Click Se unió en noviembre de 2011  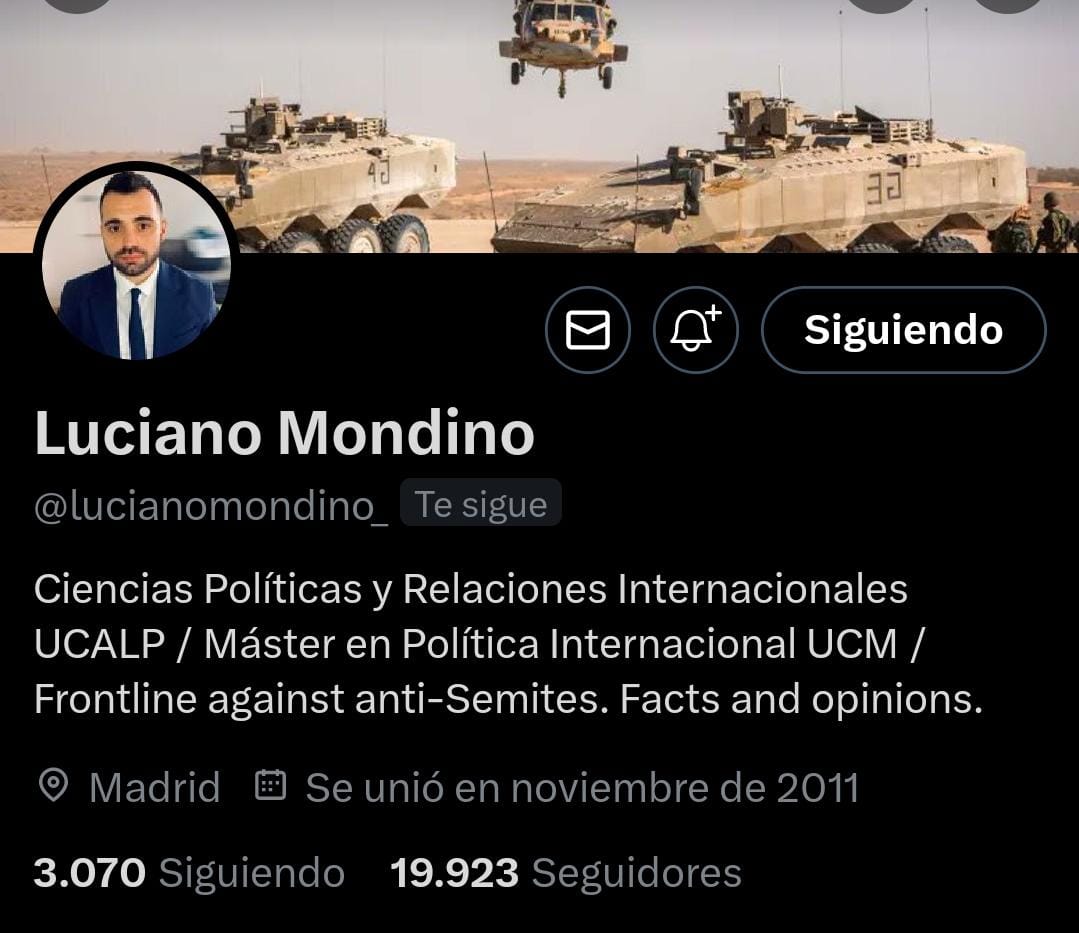click(582, 787)
